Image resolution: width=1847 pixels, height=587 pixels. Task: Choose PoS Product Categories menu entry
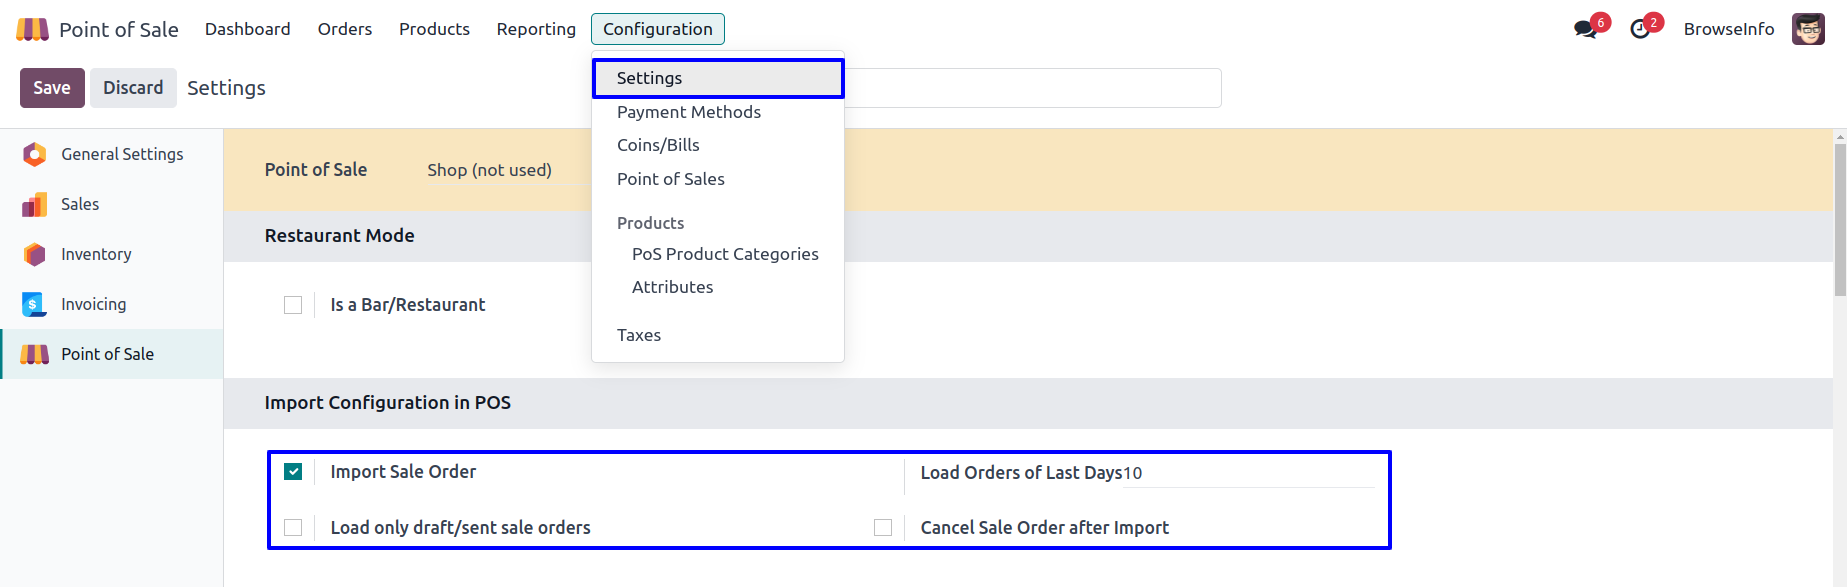click(x=724, y=254)
